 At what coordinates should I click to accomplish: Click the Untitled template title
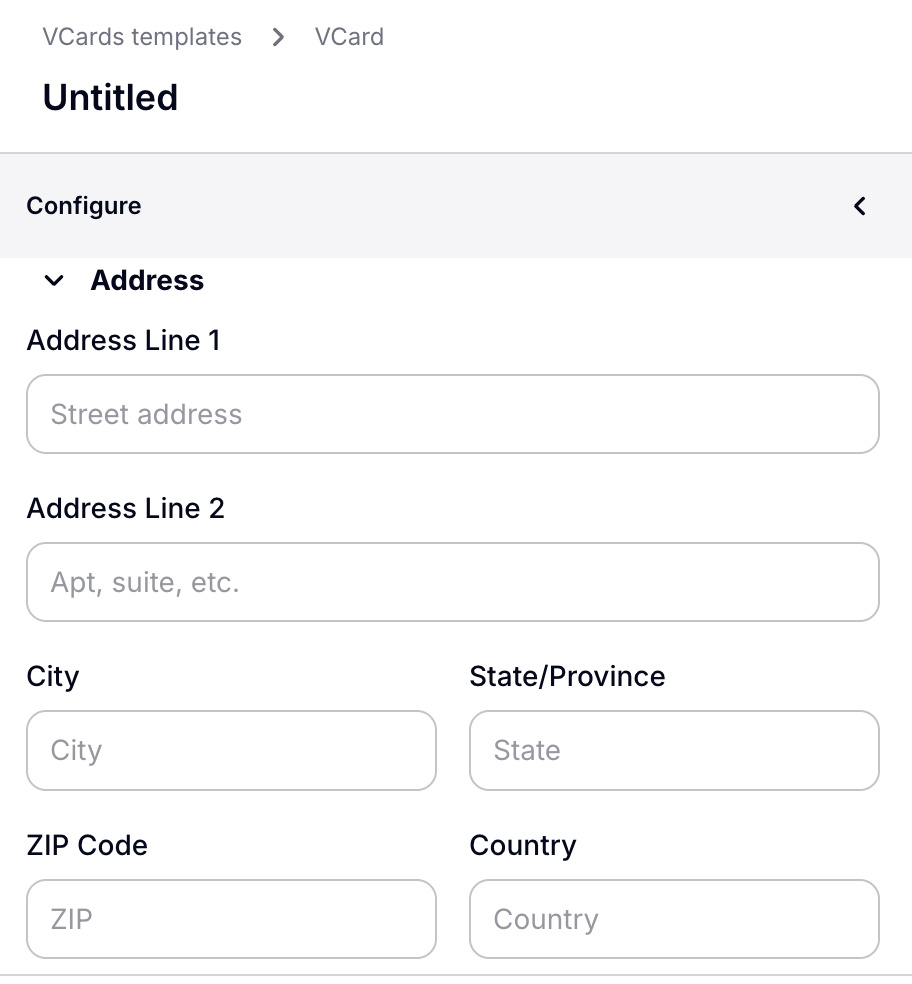110,97
